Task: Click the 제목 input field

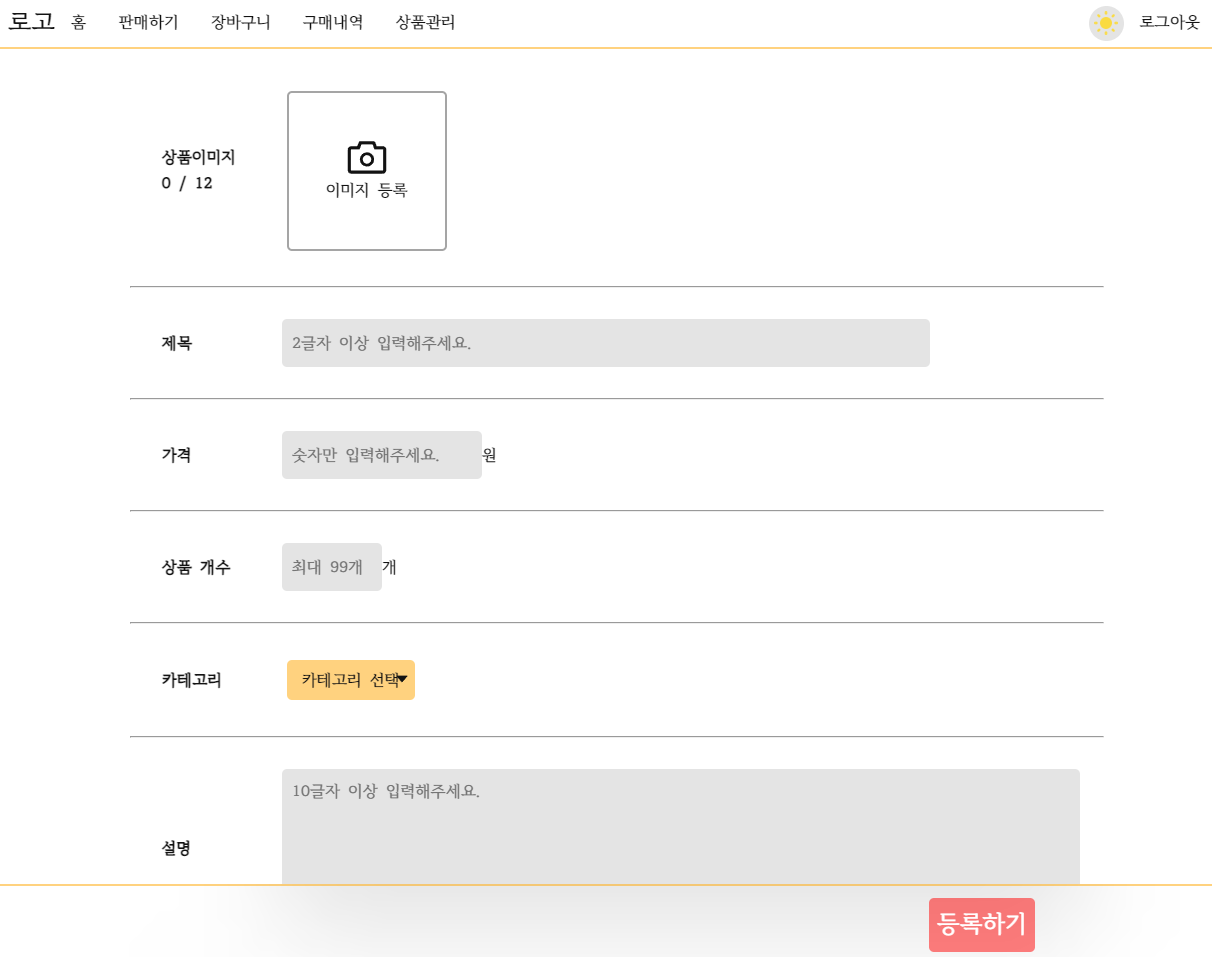Action: [605, 342]
